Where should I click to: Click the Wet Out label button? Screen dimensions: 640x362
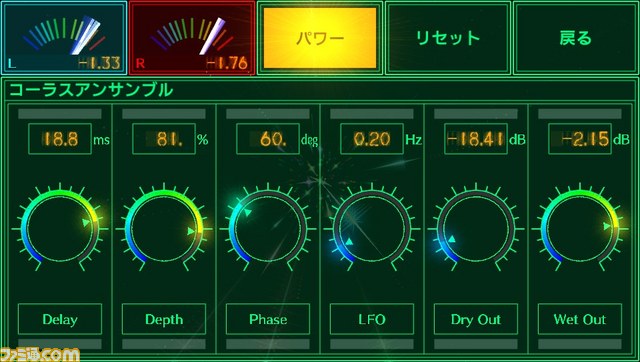coord(580,319)
